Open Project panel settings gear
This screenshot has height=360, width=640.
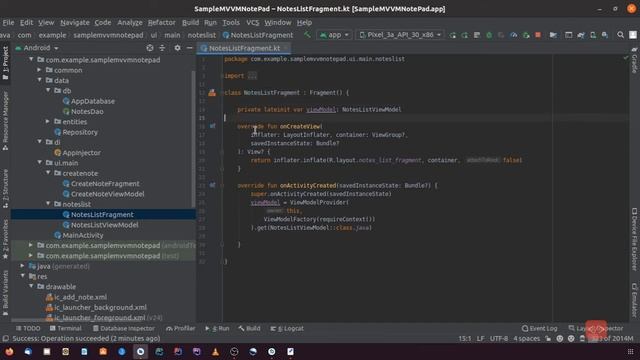(177, 48)
